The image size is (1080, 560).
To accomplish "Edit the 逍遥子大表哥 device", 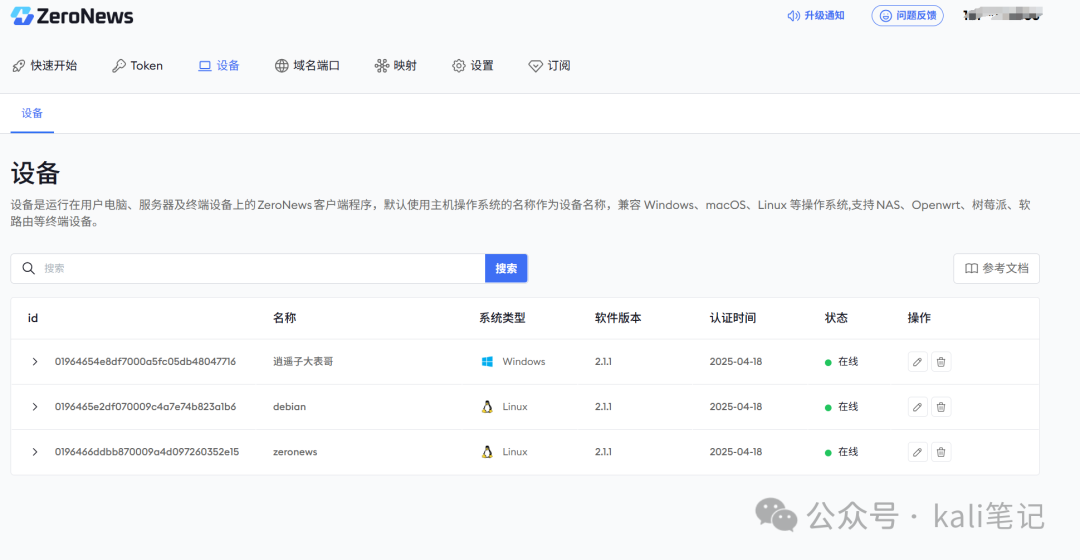I will tap(917, 362).
